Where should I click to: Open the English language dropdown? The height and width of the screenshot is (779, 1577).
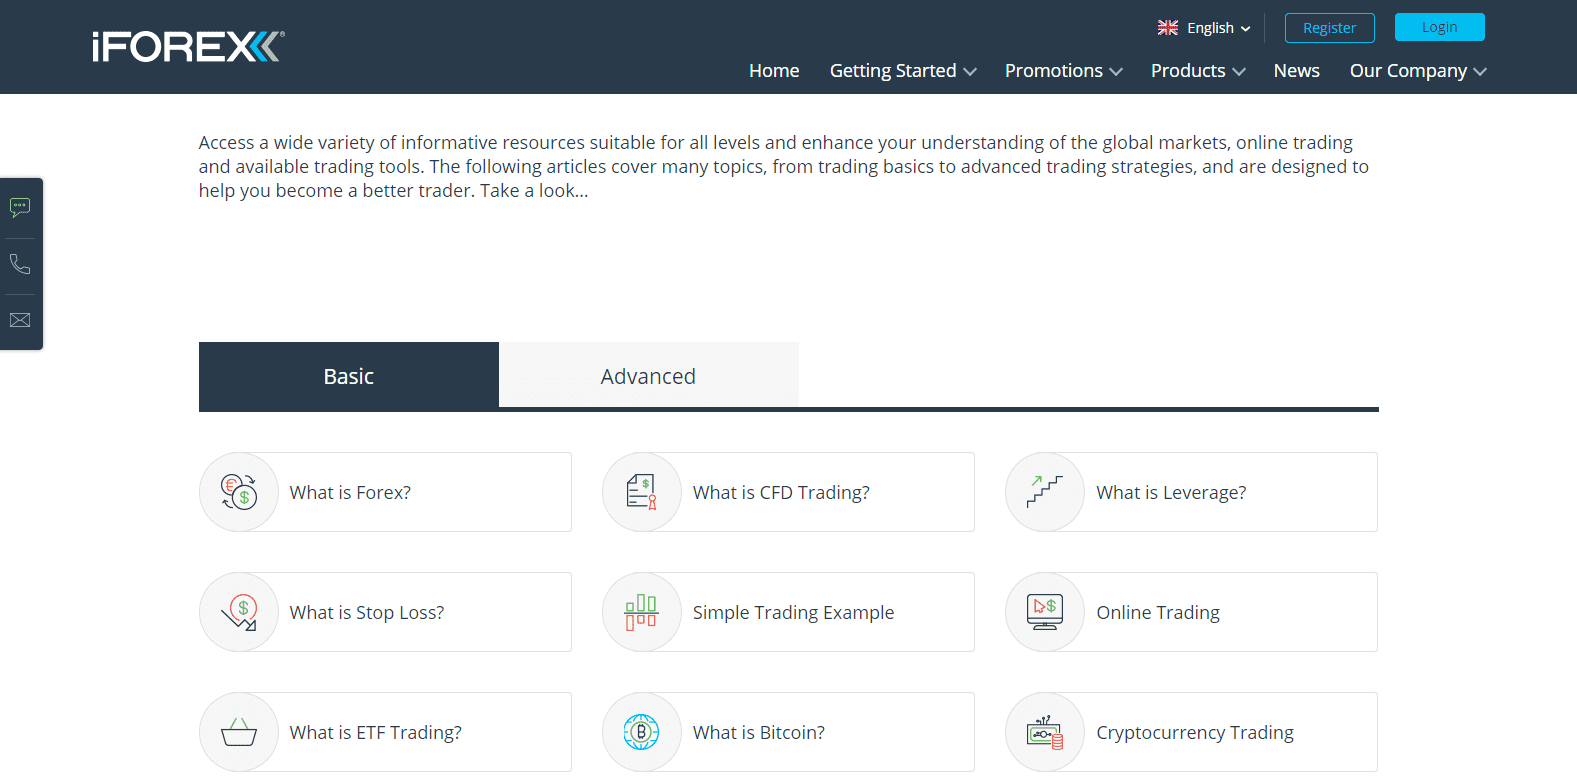(1204, 28)
